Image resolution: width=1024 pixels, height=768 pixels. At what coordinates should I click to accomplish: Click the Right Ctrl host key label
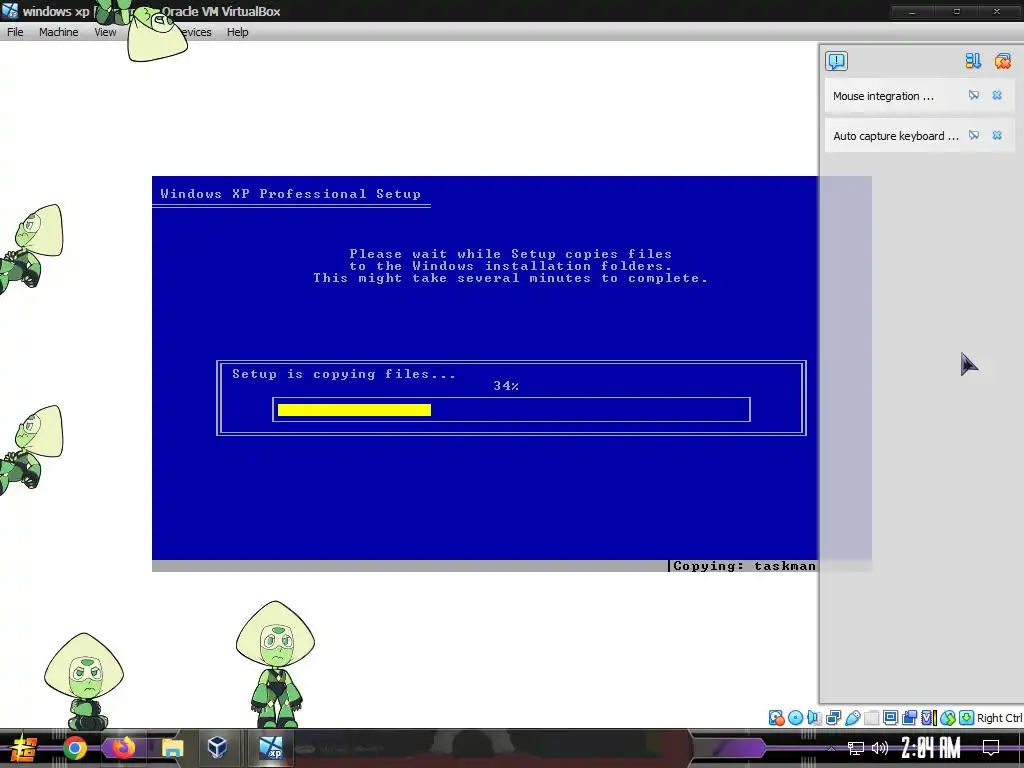click(x=1000, y=718)
